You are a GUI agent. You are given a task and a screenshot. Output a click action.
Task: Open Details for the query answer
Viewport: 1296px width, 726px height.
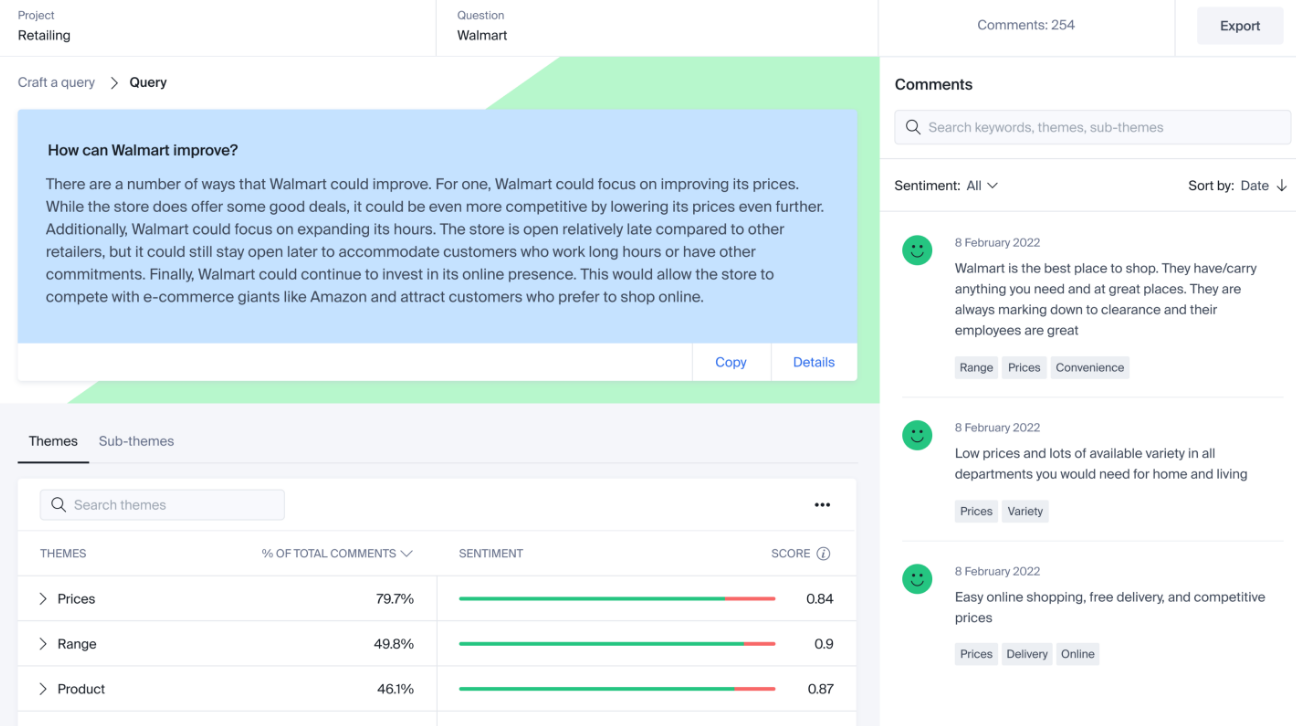click(814, 362)
